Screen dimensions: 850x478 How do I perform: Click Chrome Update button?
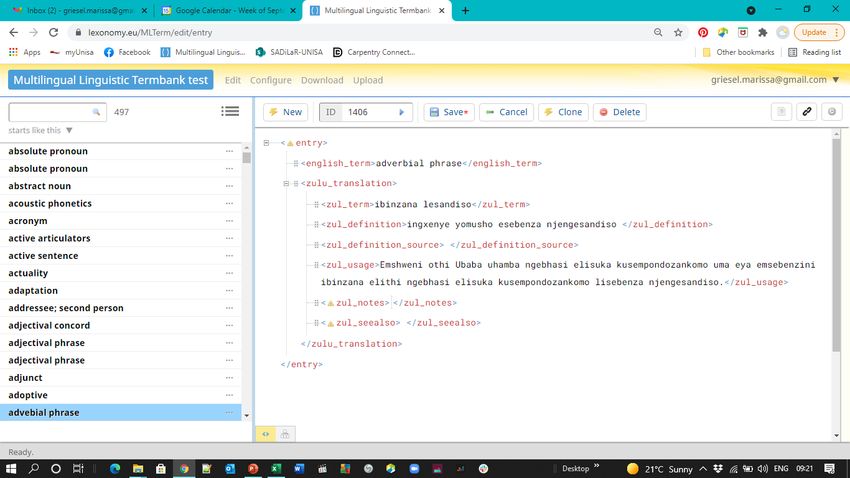click(x=819, y=33)
